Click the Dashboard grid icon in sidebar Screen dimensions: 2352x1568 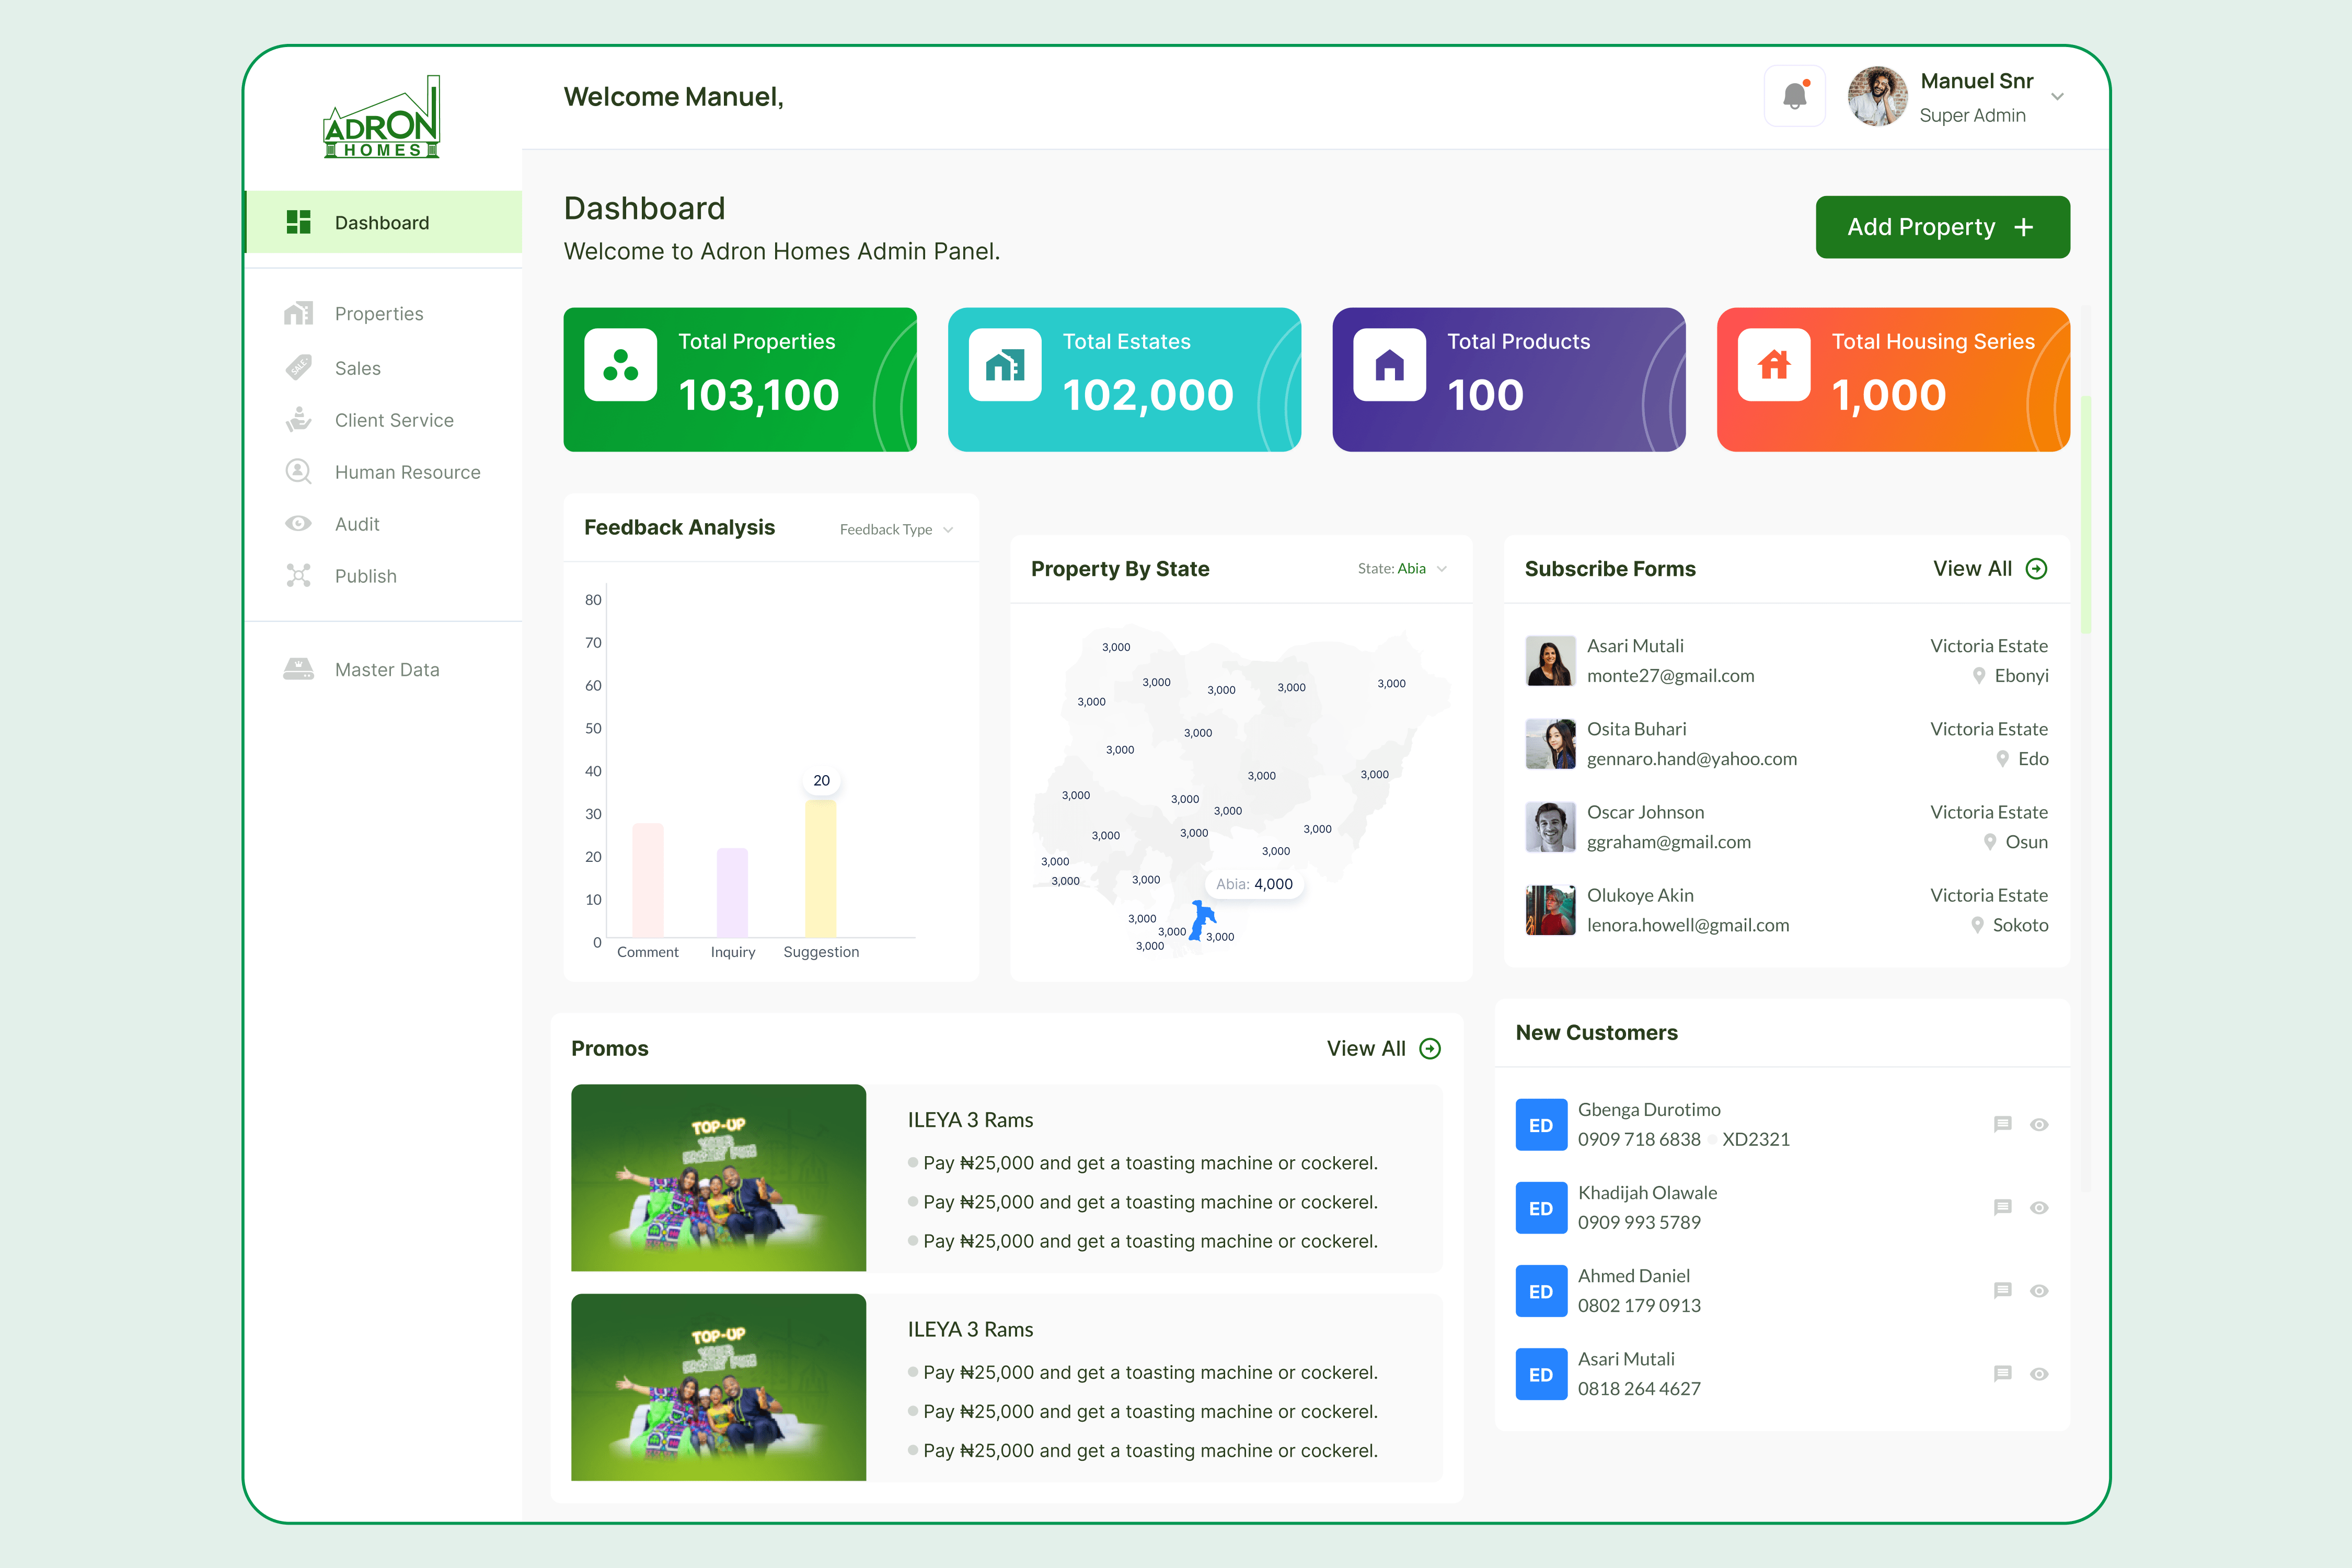pos(299,222)
